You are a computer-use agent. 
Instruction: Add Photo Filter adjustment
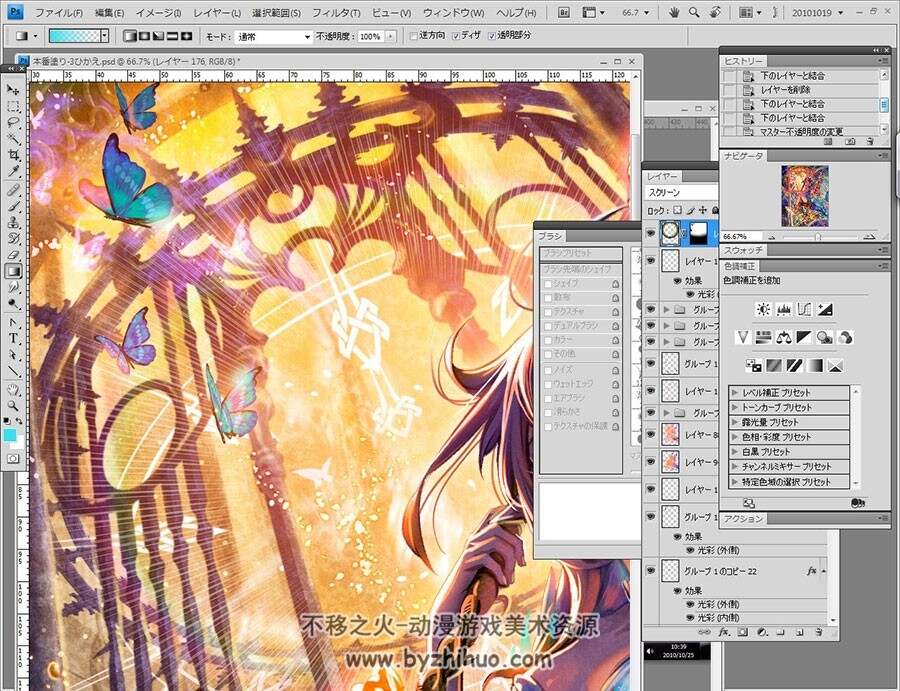tap(825, 337)
